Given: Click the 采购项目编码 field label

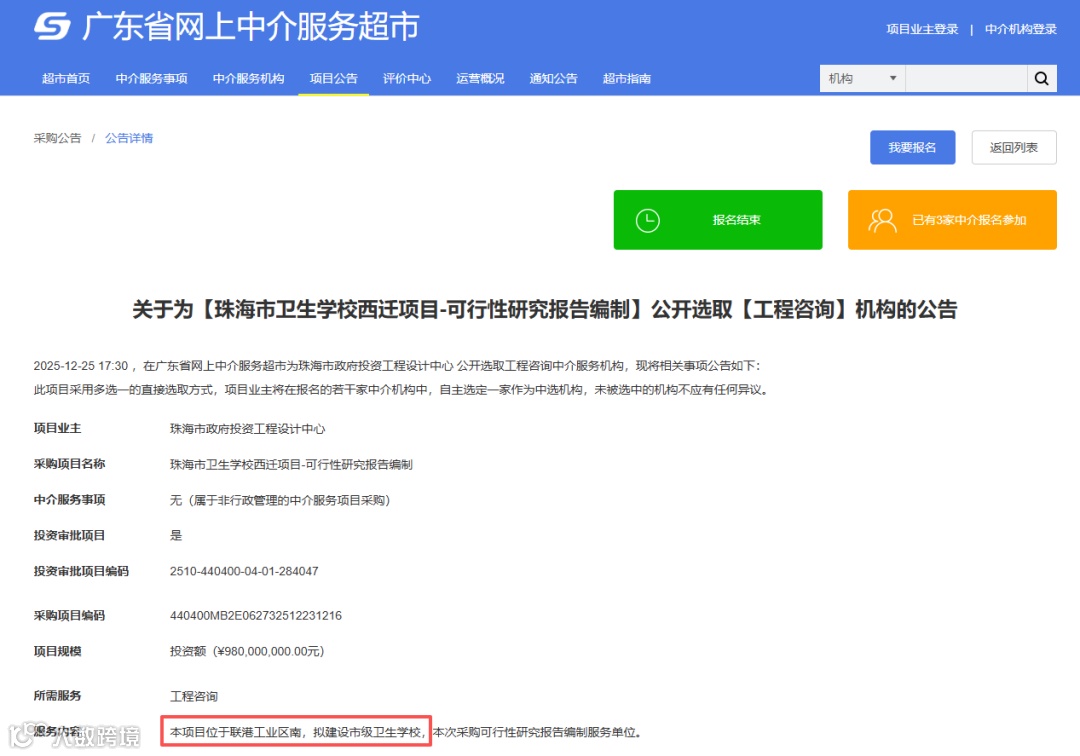Looking at the screenshot, I should pos(69,616).
